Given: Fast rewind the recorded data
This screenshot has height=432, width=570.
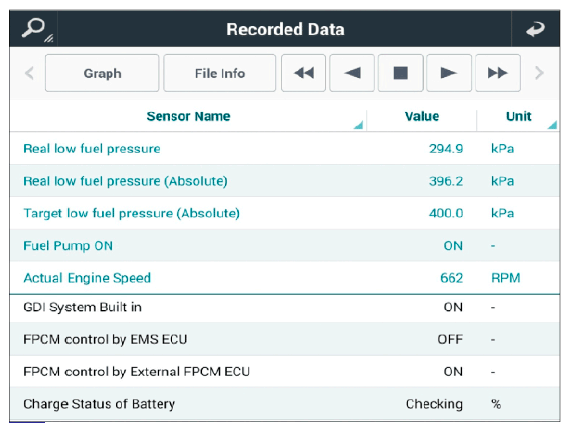Looking at the screenshot, I should (304, 73).
